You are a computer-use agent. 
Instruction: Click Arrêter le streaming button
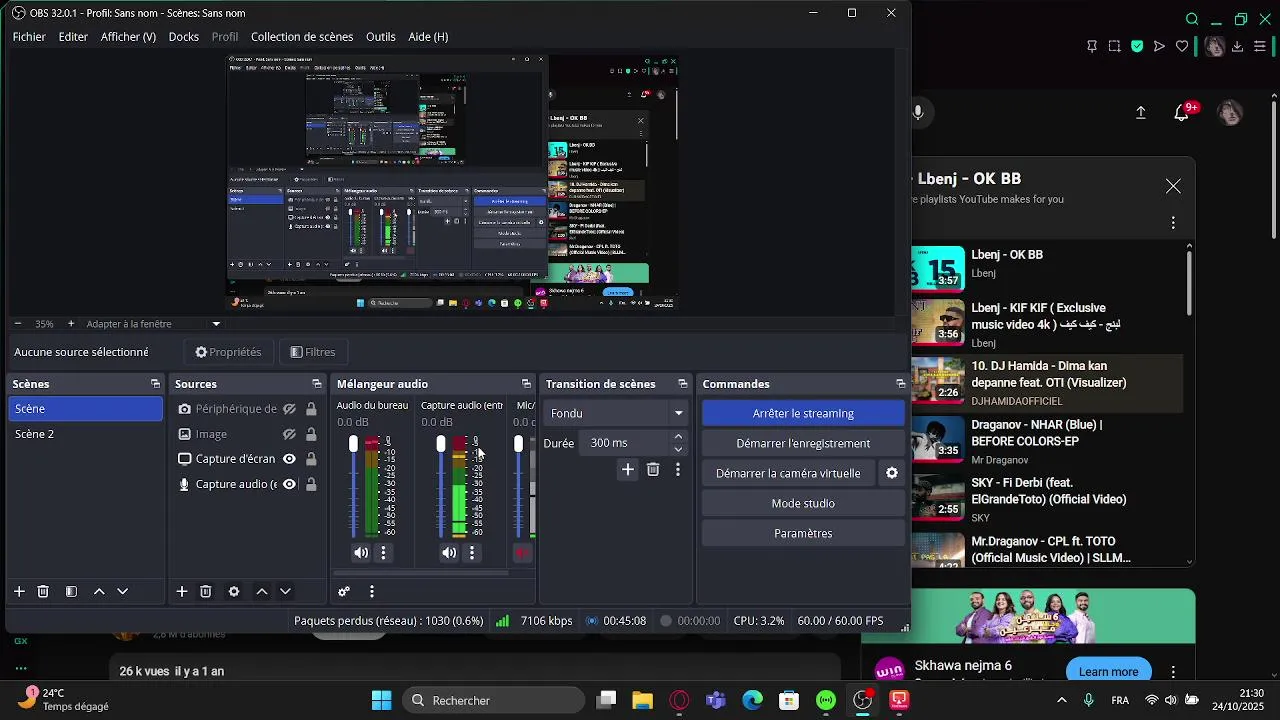tap(803, 413)
